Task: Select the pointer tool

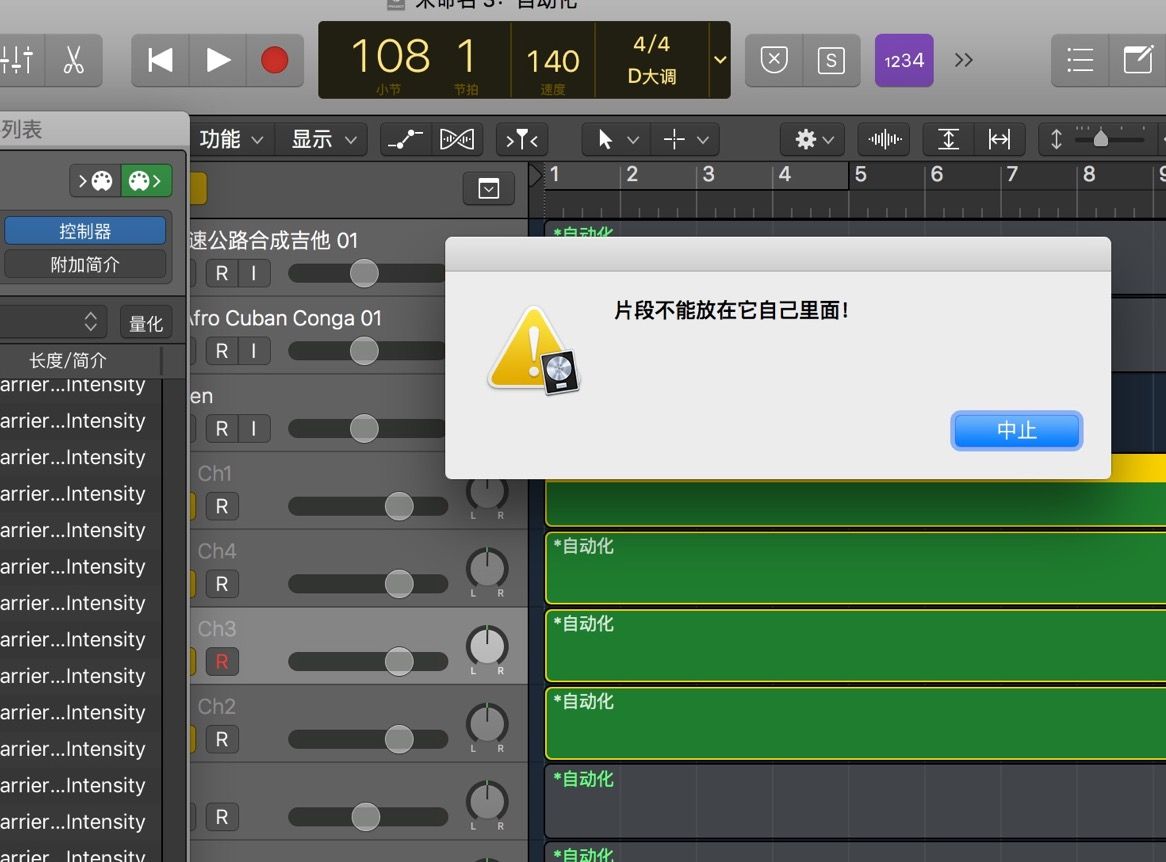Action: coord(605,139)
